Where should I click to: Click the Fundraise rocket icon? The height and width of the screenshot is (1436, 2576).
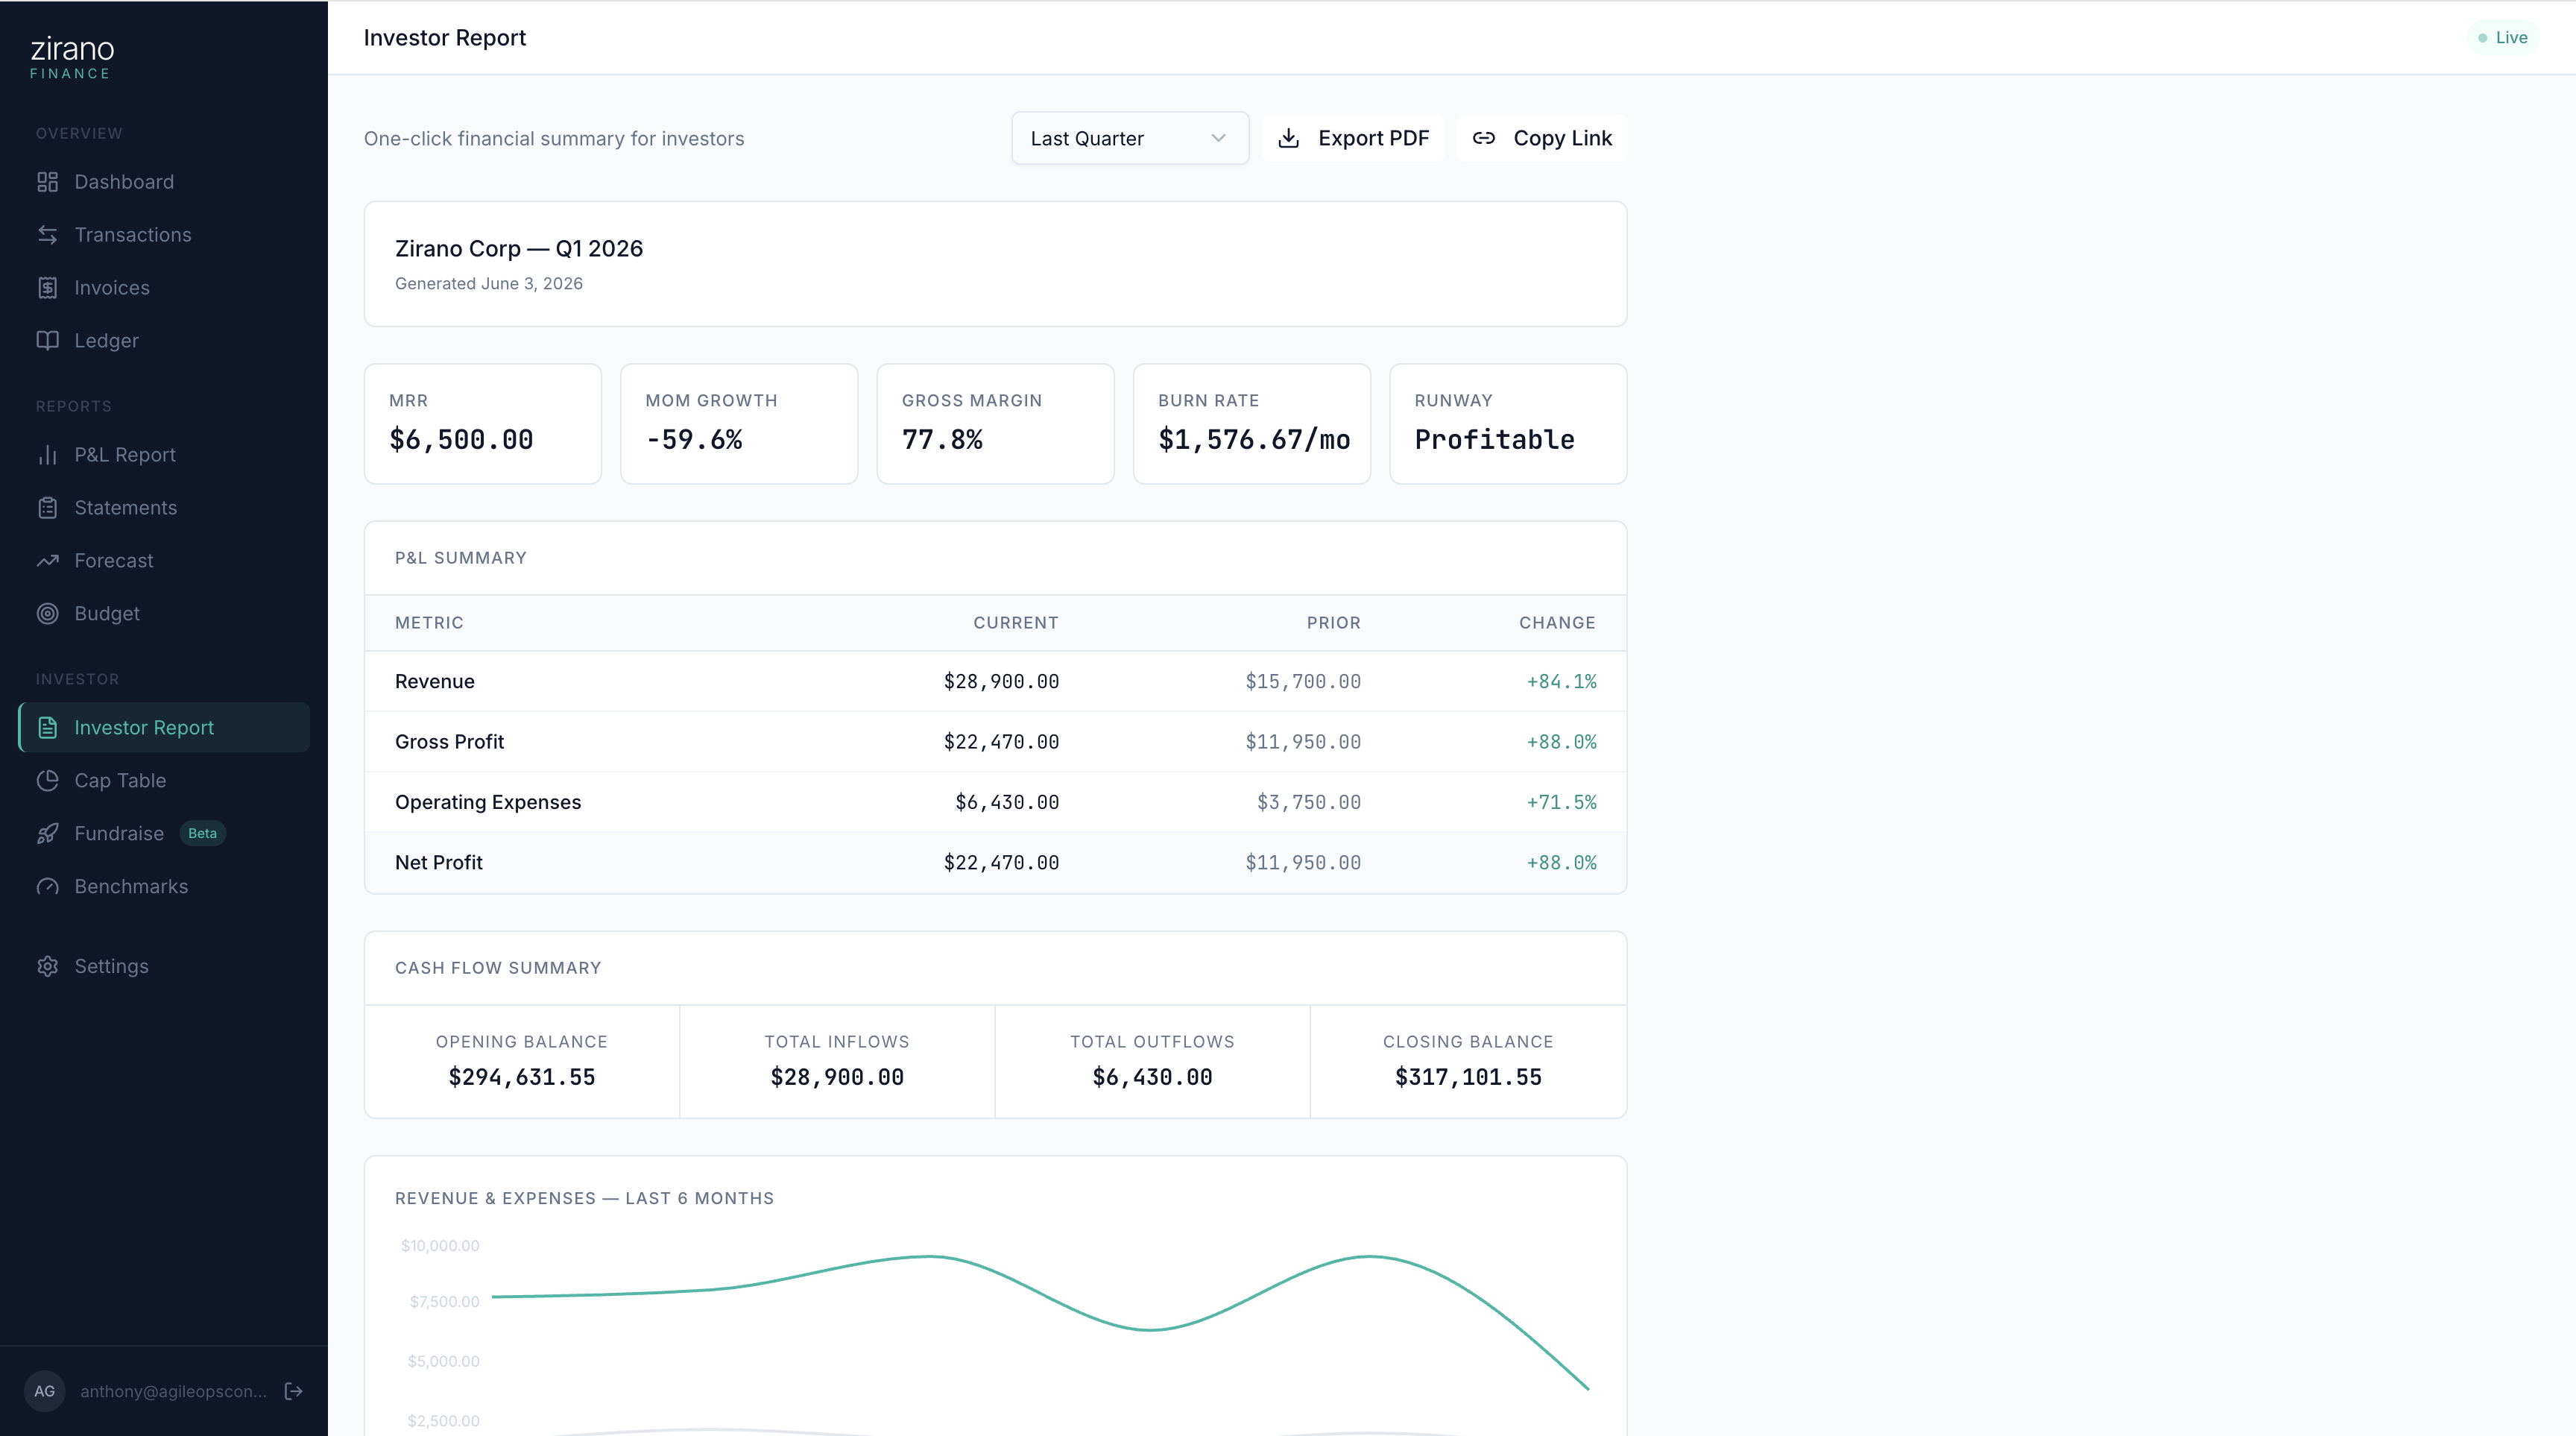(47, 834)
